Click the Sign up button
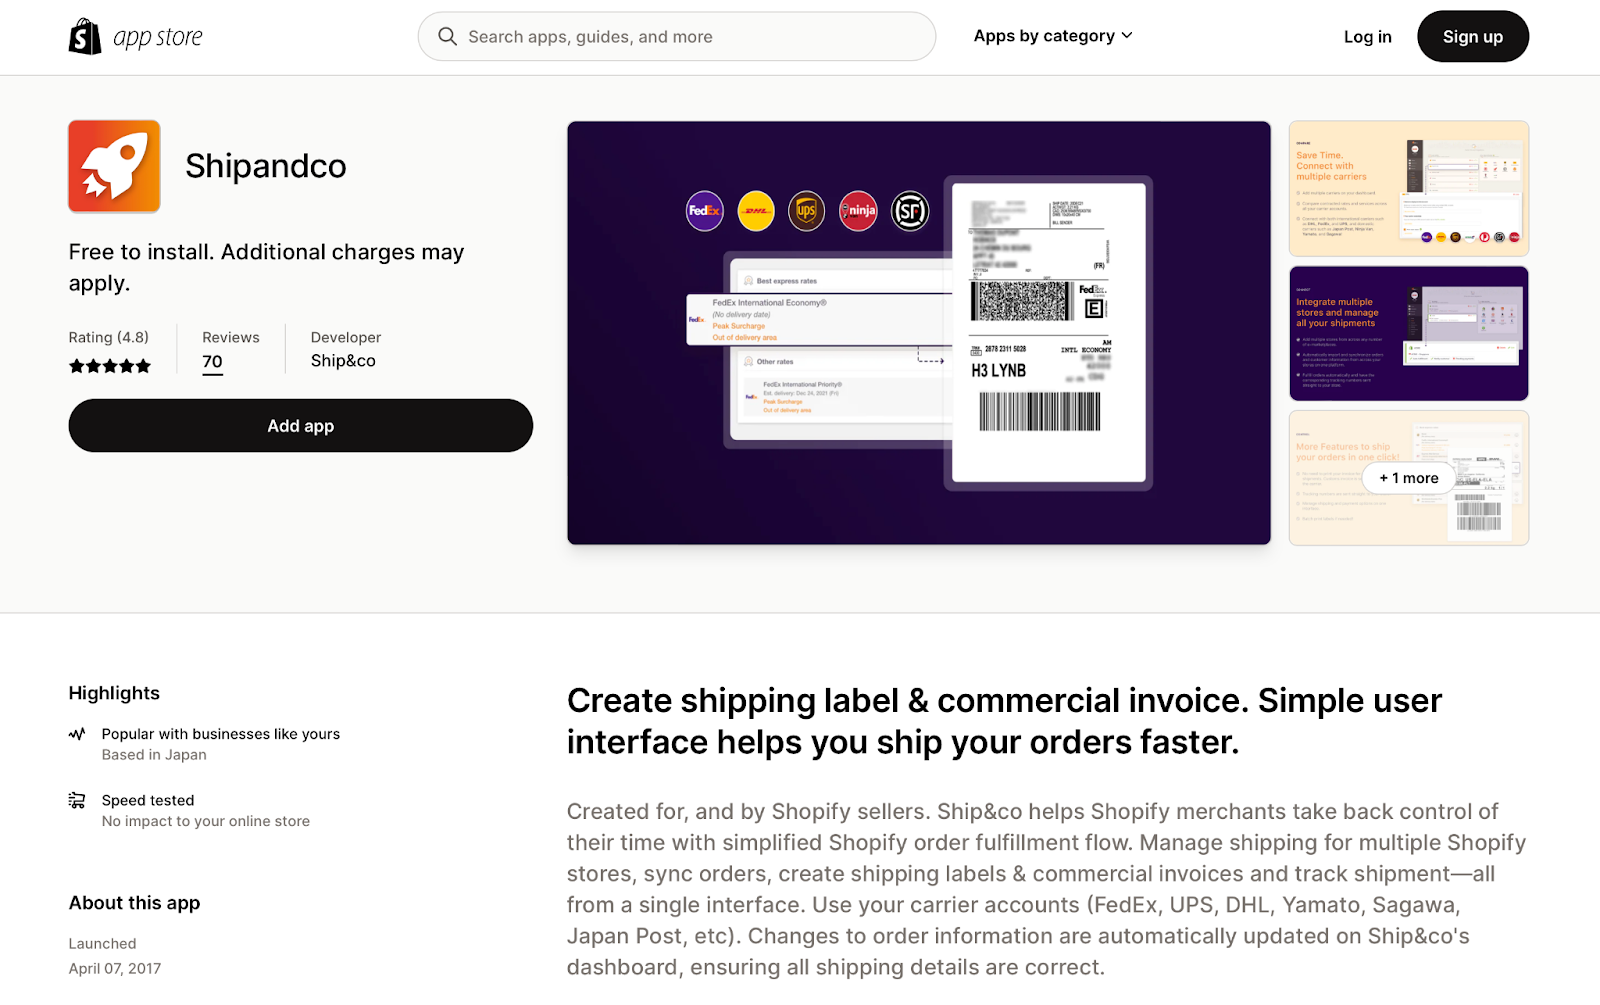1600x1005 pixels. pos(1473,36)
